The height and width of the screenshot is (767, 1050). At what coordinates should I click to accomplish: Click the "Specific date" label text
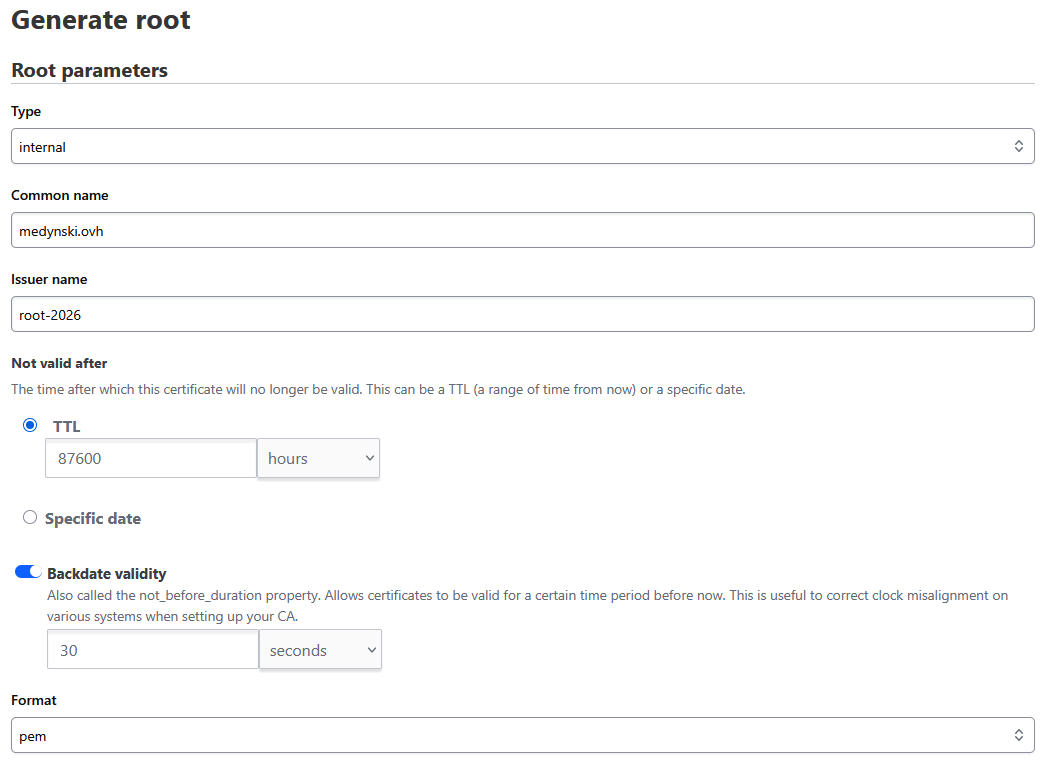pyautogui.click(x=93, y=518)
